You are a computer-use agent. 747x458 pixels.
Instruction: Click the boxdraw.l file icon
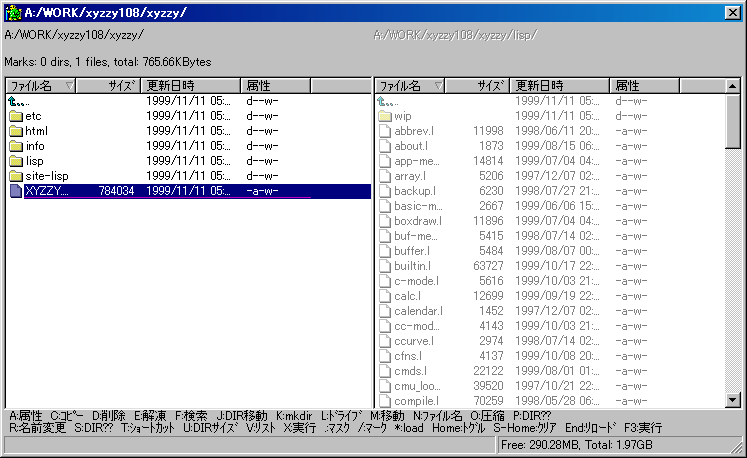[385, 221]
